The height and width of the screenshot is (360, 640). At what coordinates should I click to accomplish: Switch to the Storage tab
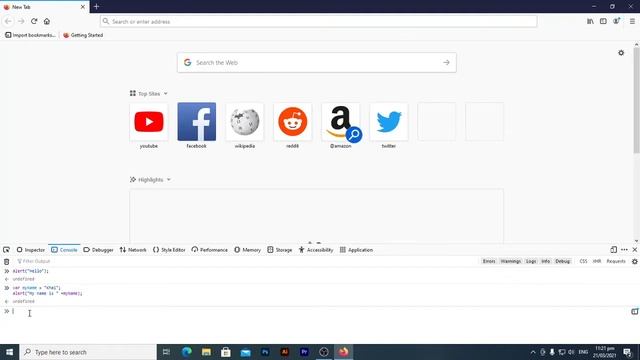click(x=280, y=250)
